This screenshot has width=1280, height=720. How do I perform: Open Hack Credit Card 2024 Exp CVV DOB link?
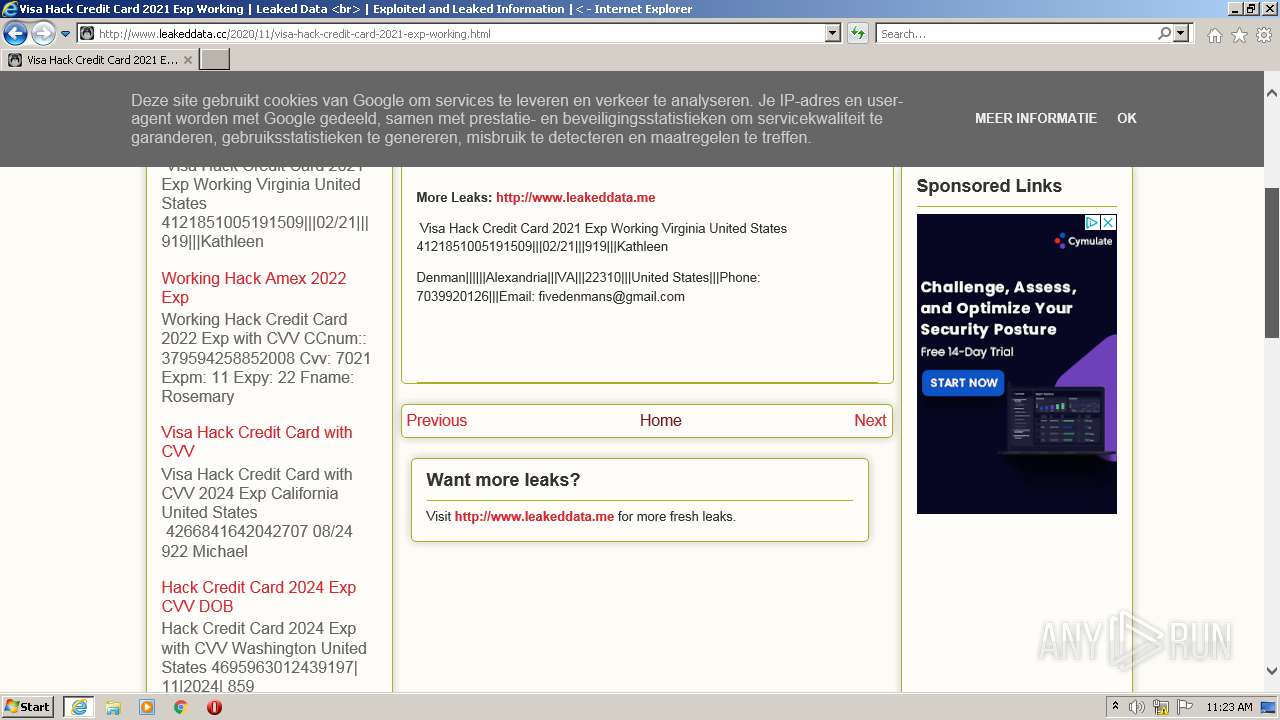pyautogui.click(x=259, y=597)
